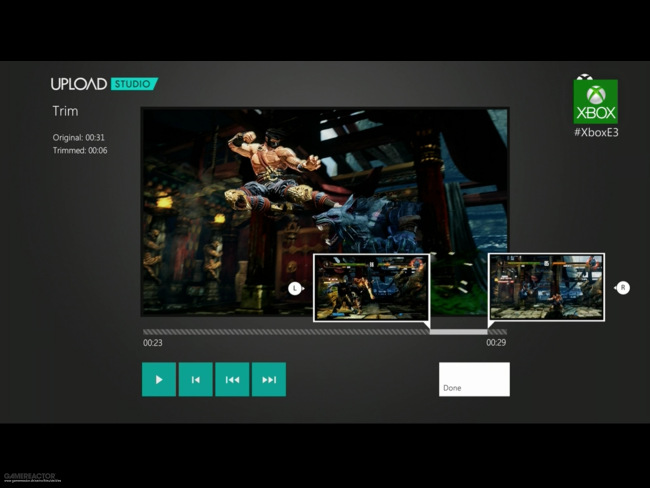The image size is (650, 488).
Task: Click the Trim heading
Action: click(65, 111)
